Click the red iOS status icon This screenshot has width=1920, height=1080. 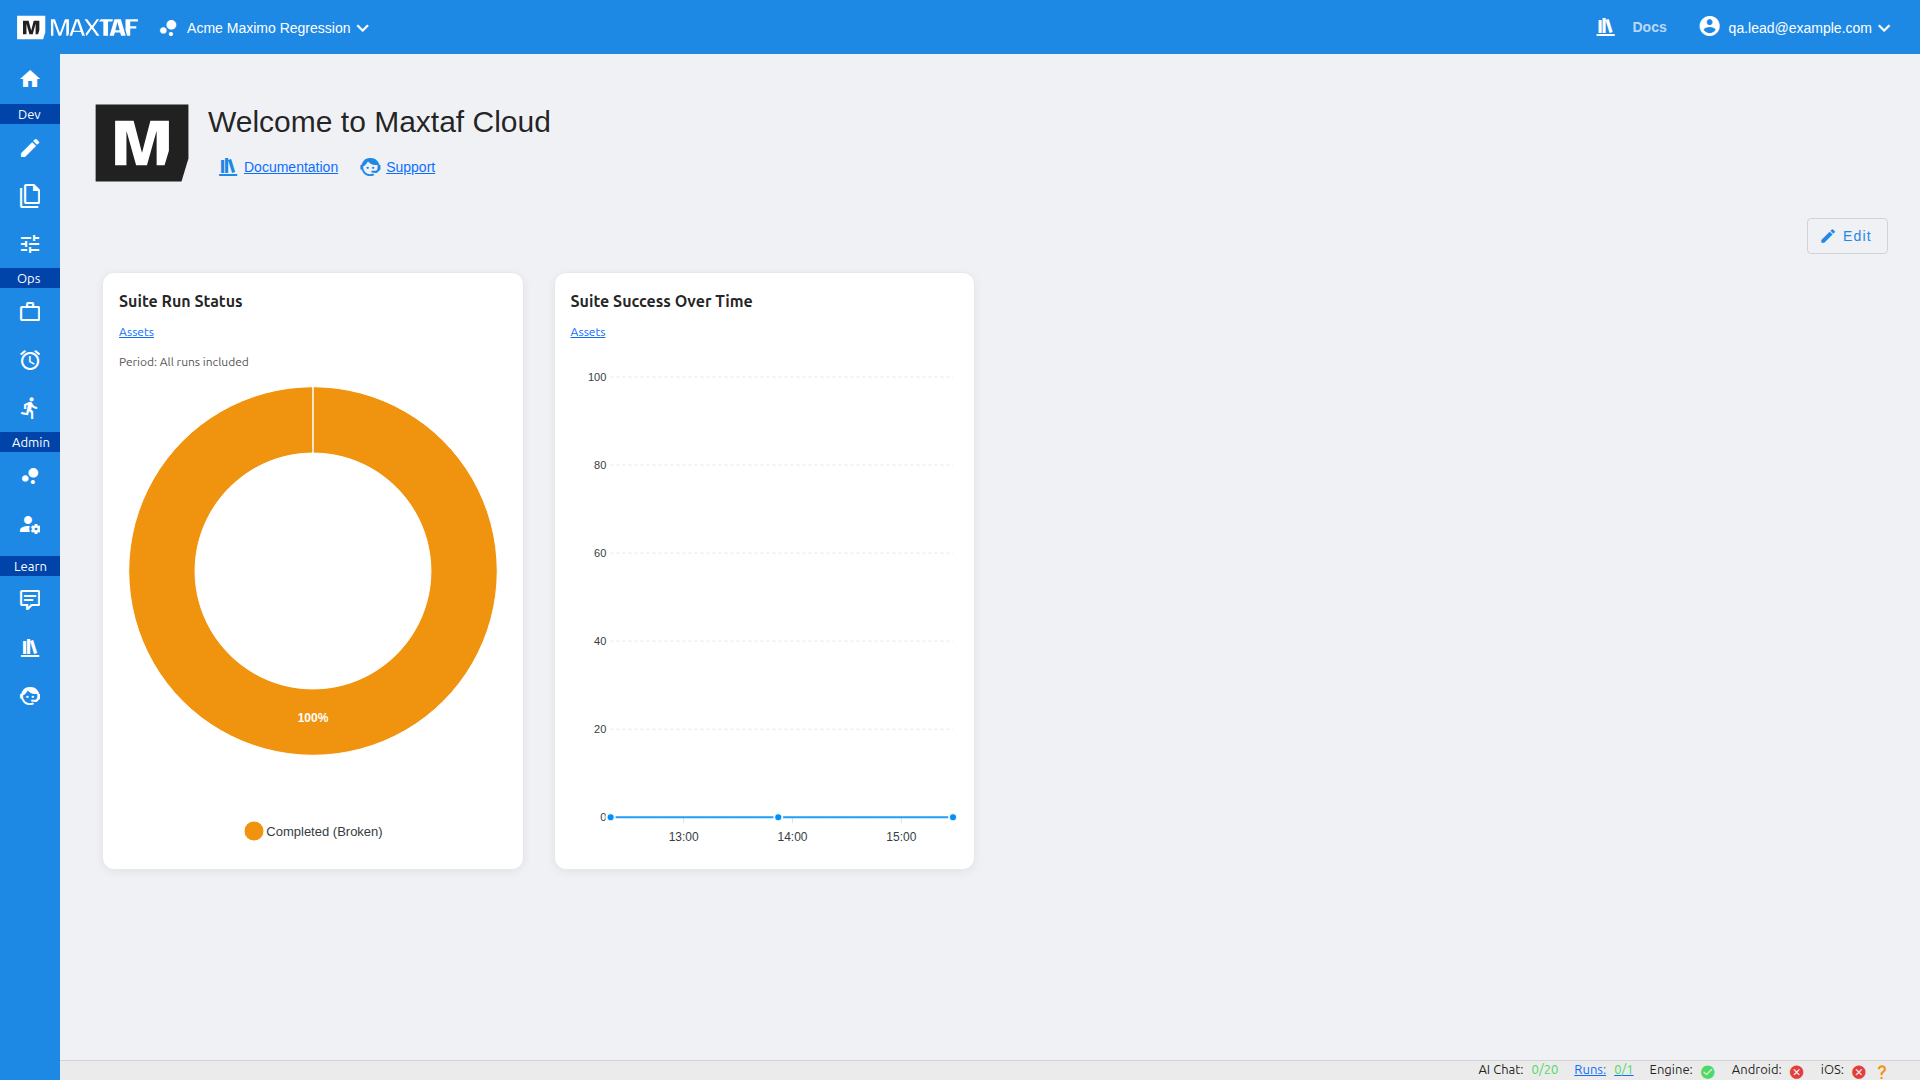(x=1858, y=1071)
